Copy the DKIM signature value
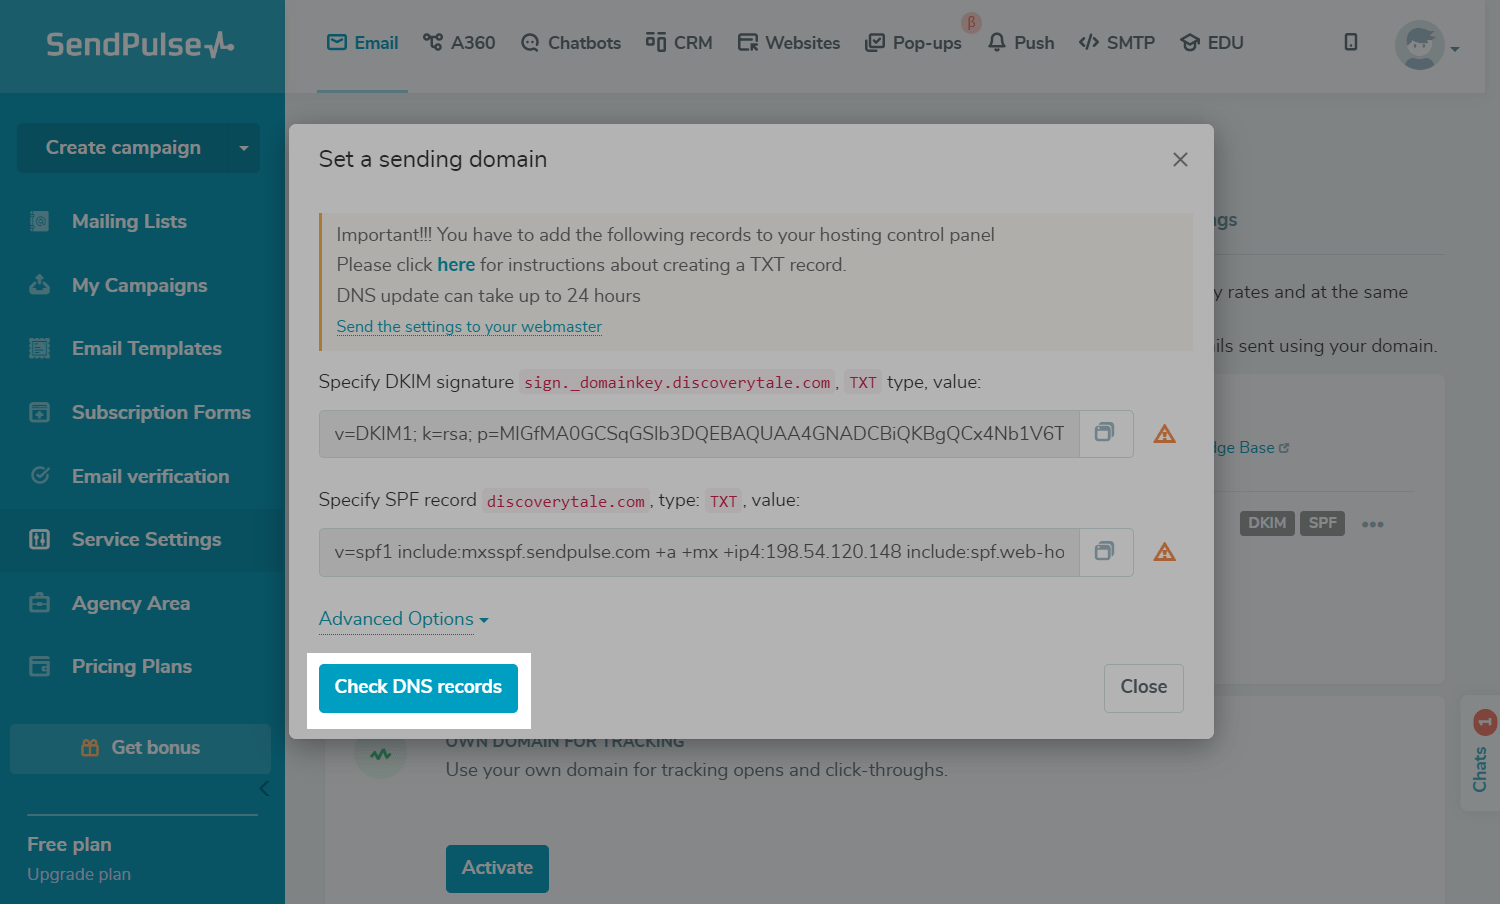This screenshot has height=904, width=1500. tap(1105, 433)
